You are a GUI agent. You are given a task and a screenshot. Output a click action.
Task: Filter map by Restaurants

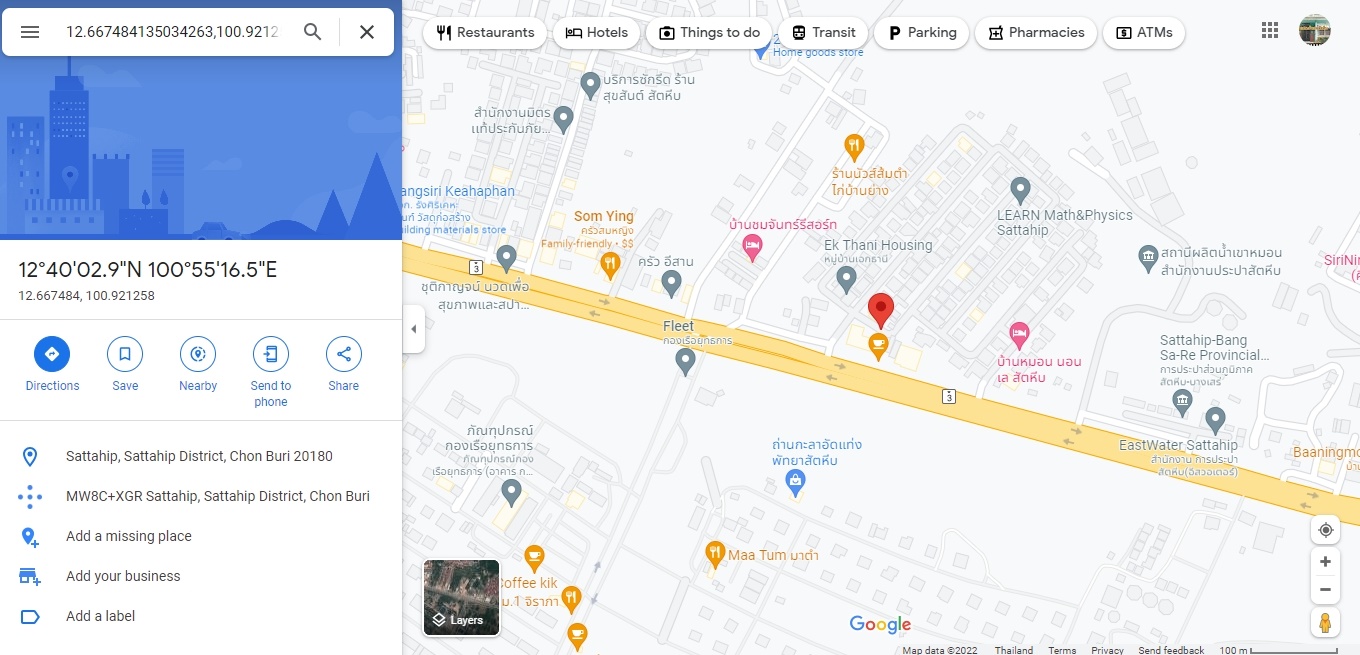pyautogui.click(x=485, y=32)
